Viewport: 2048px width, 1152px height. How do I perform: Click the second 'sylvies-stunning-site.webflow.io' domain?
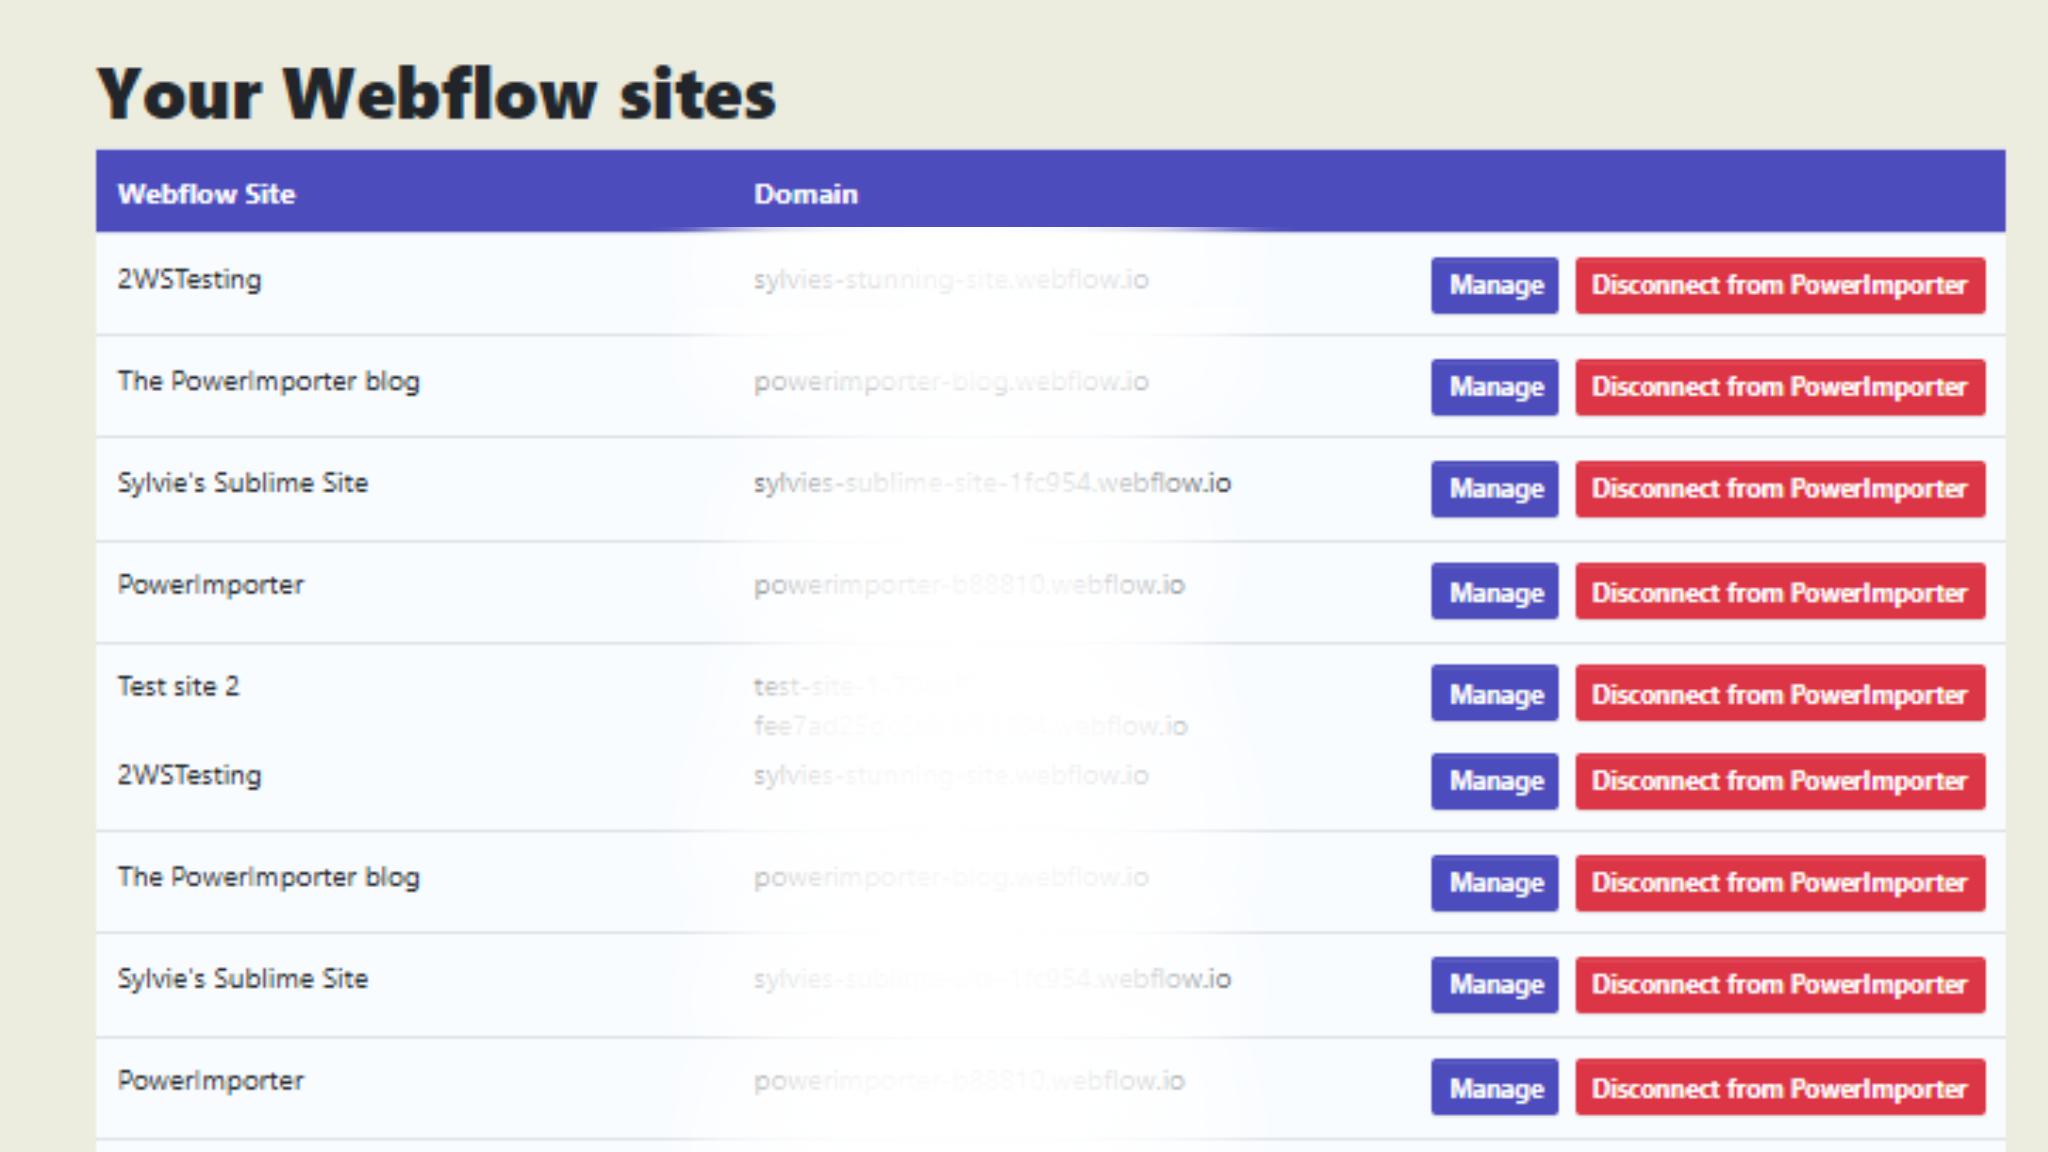click(951, 776)
